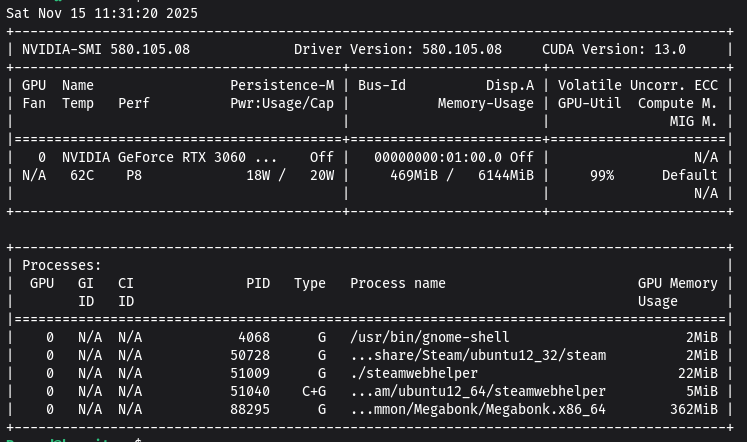The image size is (747, 442).
Task: Click the CUDA Version 13.0 text
Action: tap(614, 49)
